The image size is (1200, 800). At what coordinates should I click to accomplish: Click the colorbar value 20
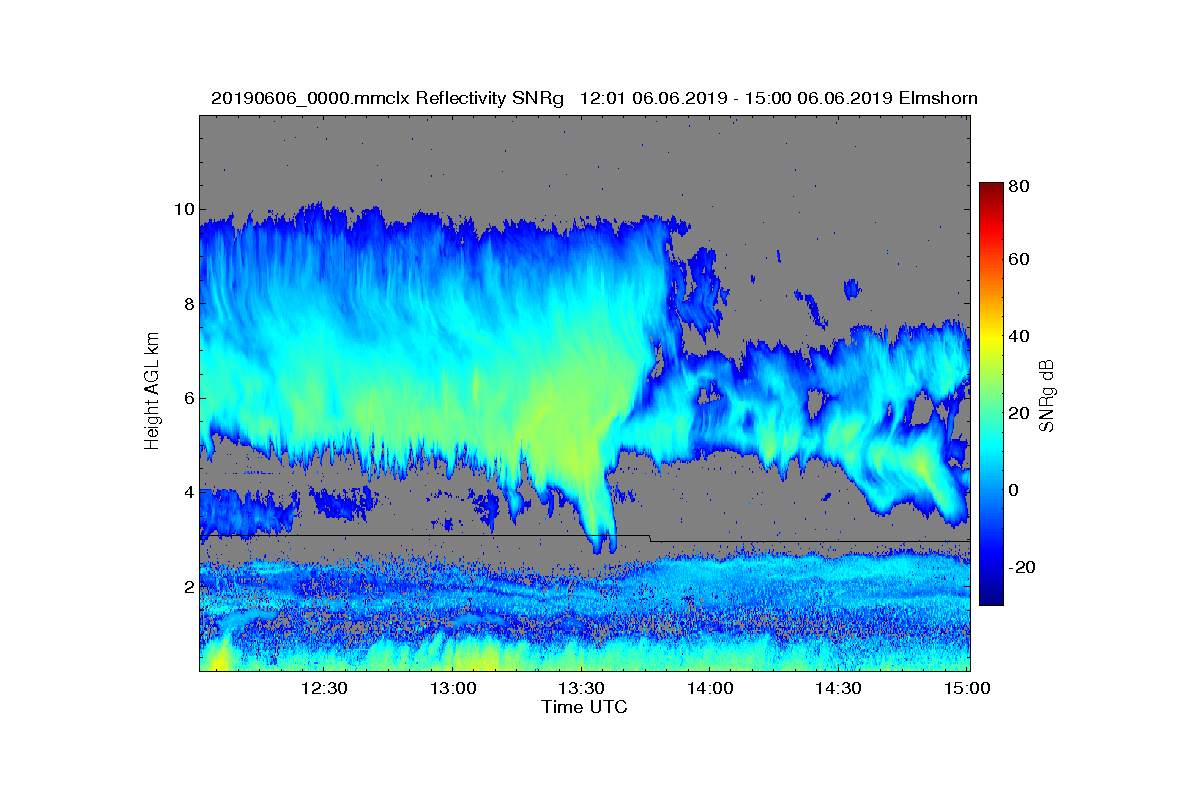(1020, 413)
